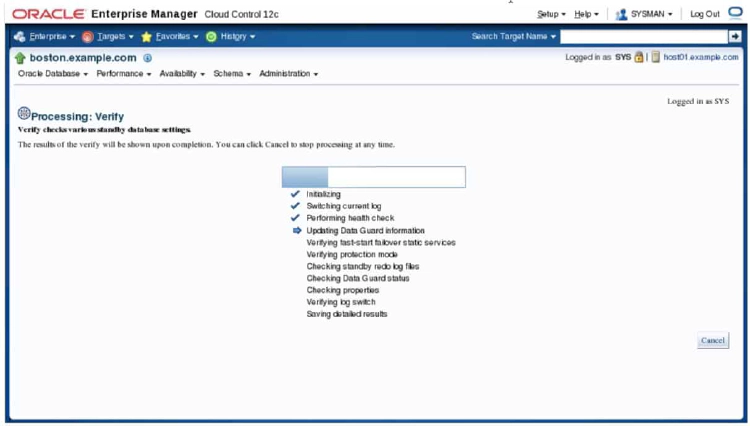Click 'Checking standby redo log files' step

tap(363, 266)
